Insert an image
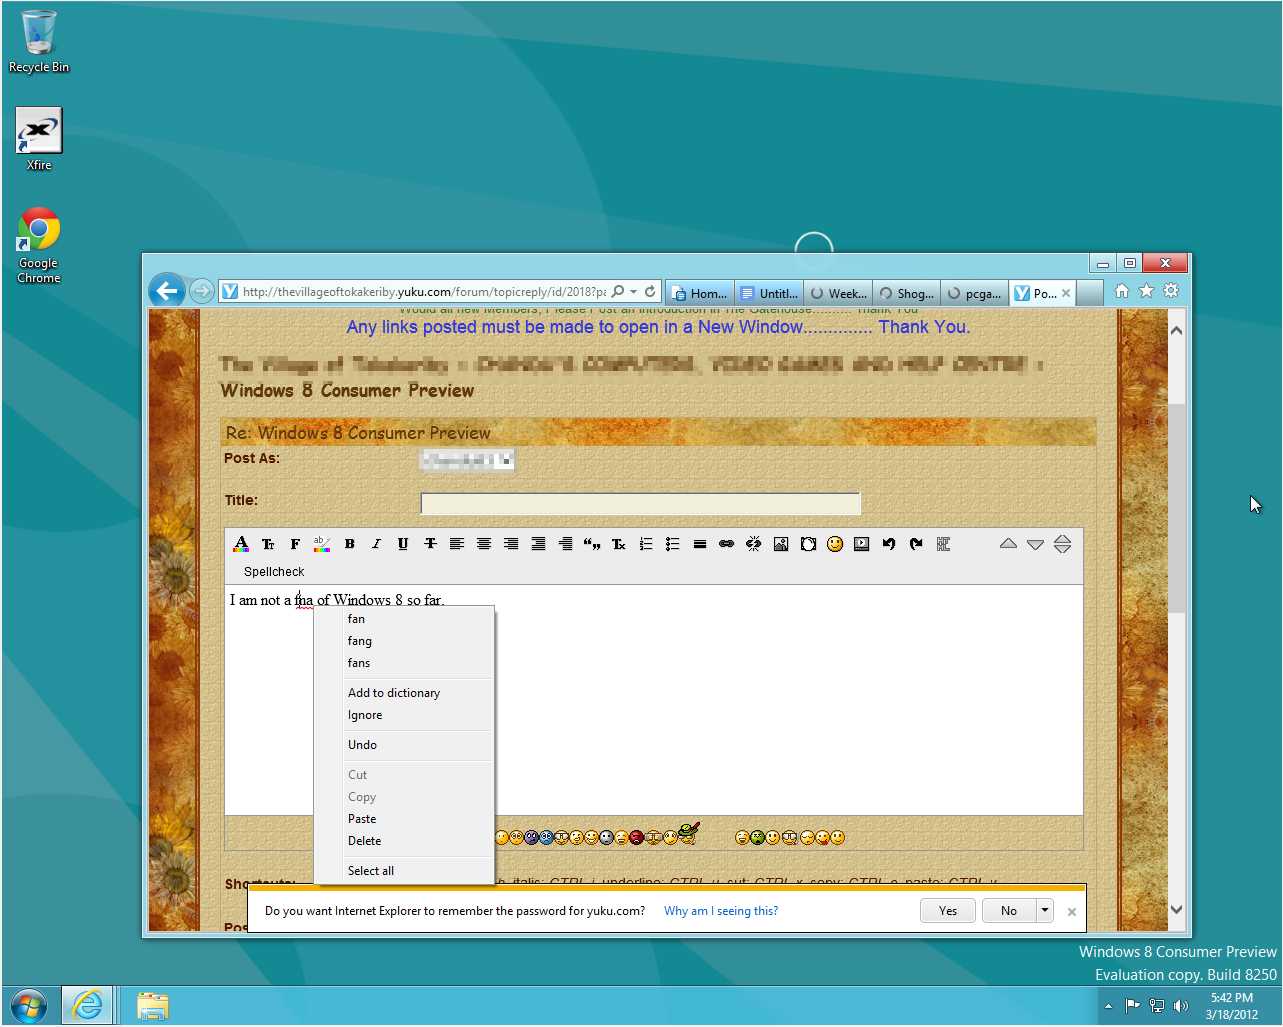 click(x=781, y=544)
